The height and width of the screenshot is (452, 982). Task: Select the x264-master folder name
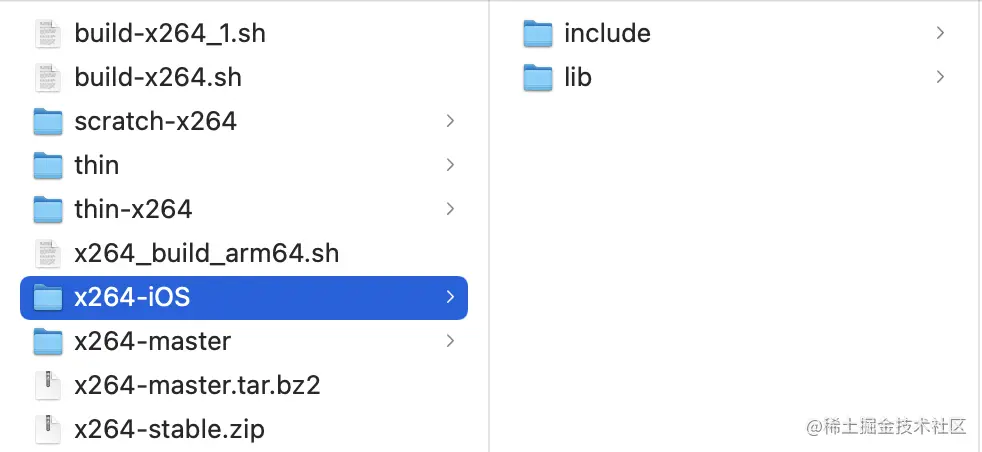pos(152,341)
